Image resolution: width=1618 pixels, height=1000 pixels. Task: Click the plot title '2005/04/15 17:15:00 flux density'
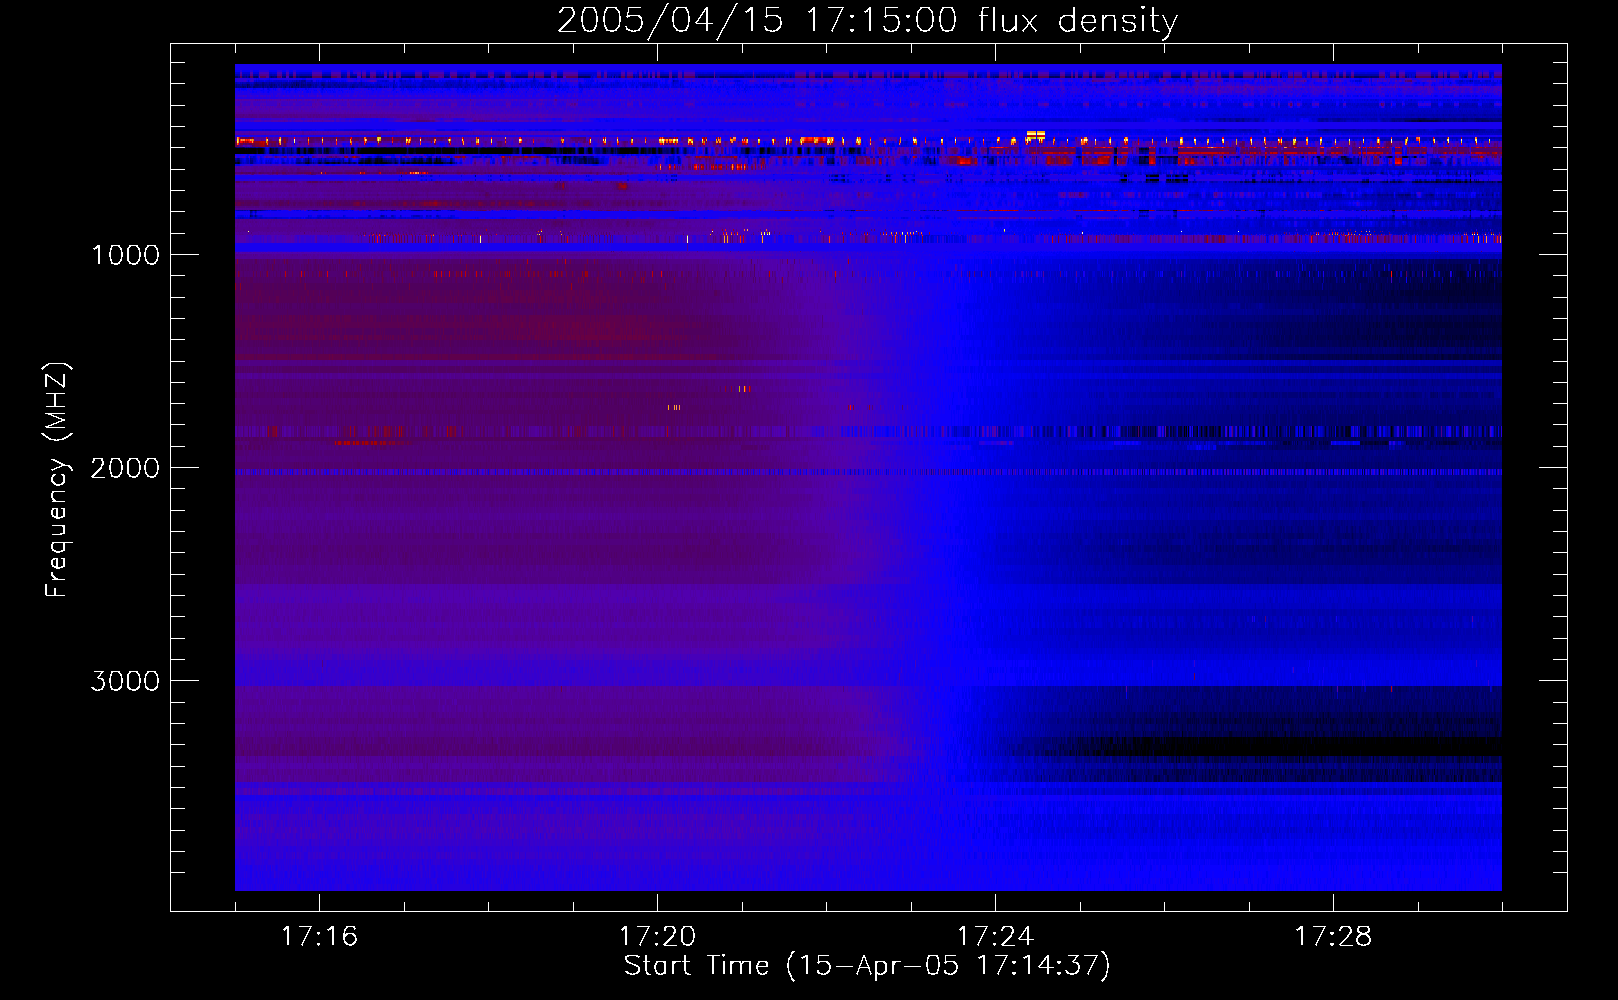pyautogui.click(x=867, y=20)
